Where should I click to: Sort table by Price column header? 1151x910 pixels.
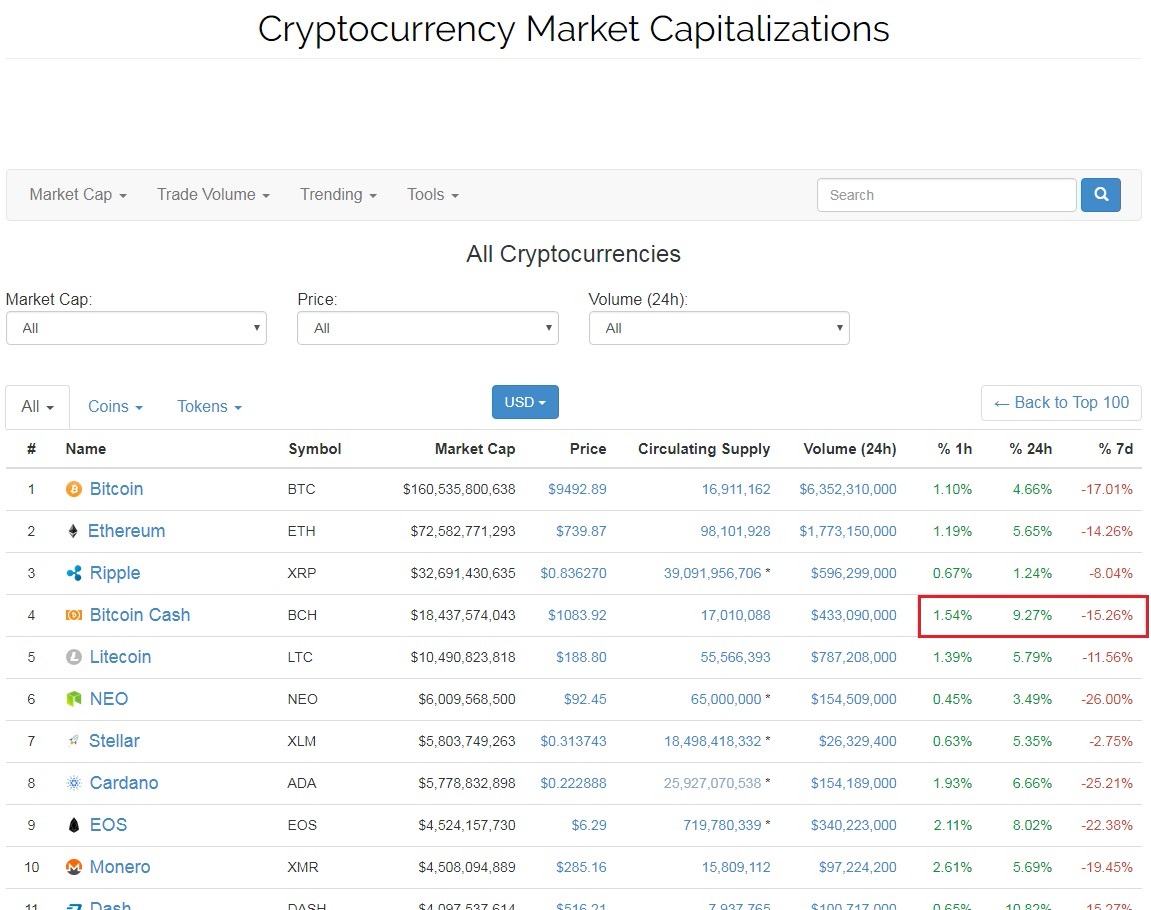tap(588, 448)
